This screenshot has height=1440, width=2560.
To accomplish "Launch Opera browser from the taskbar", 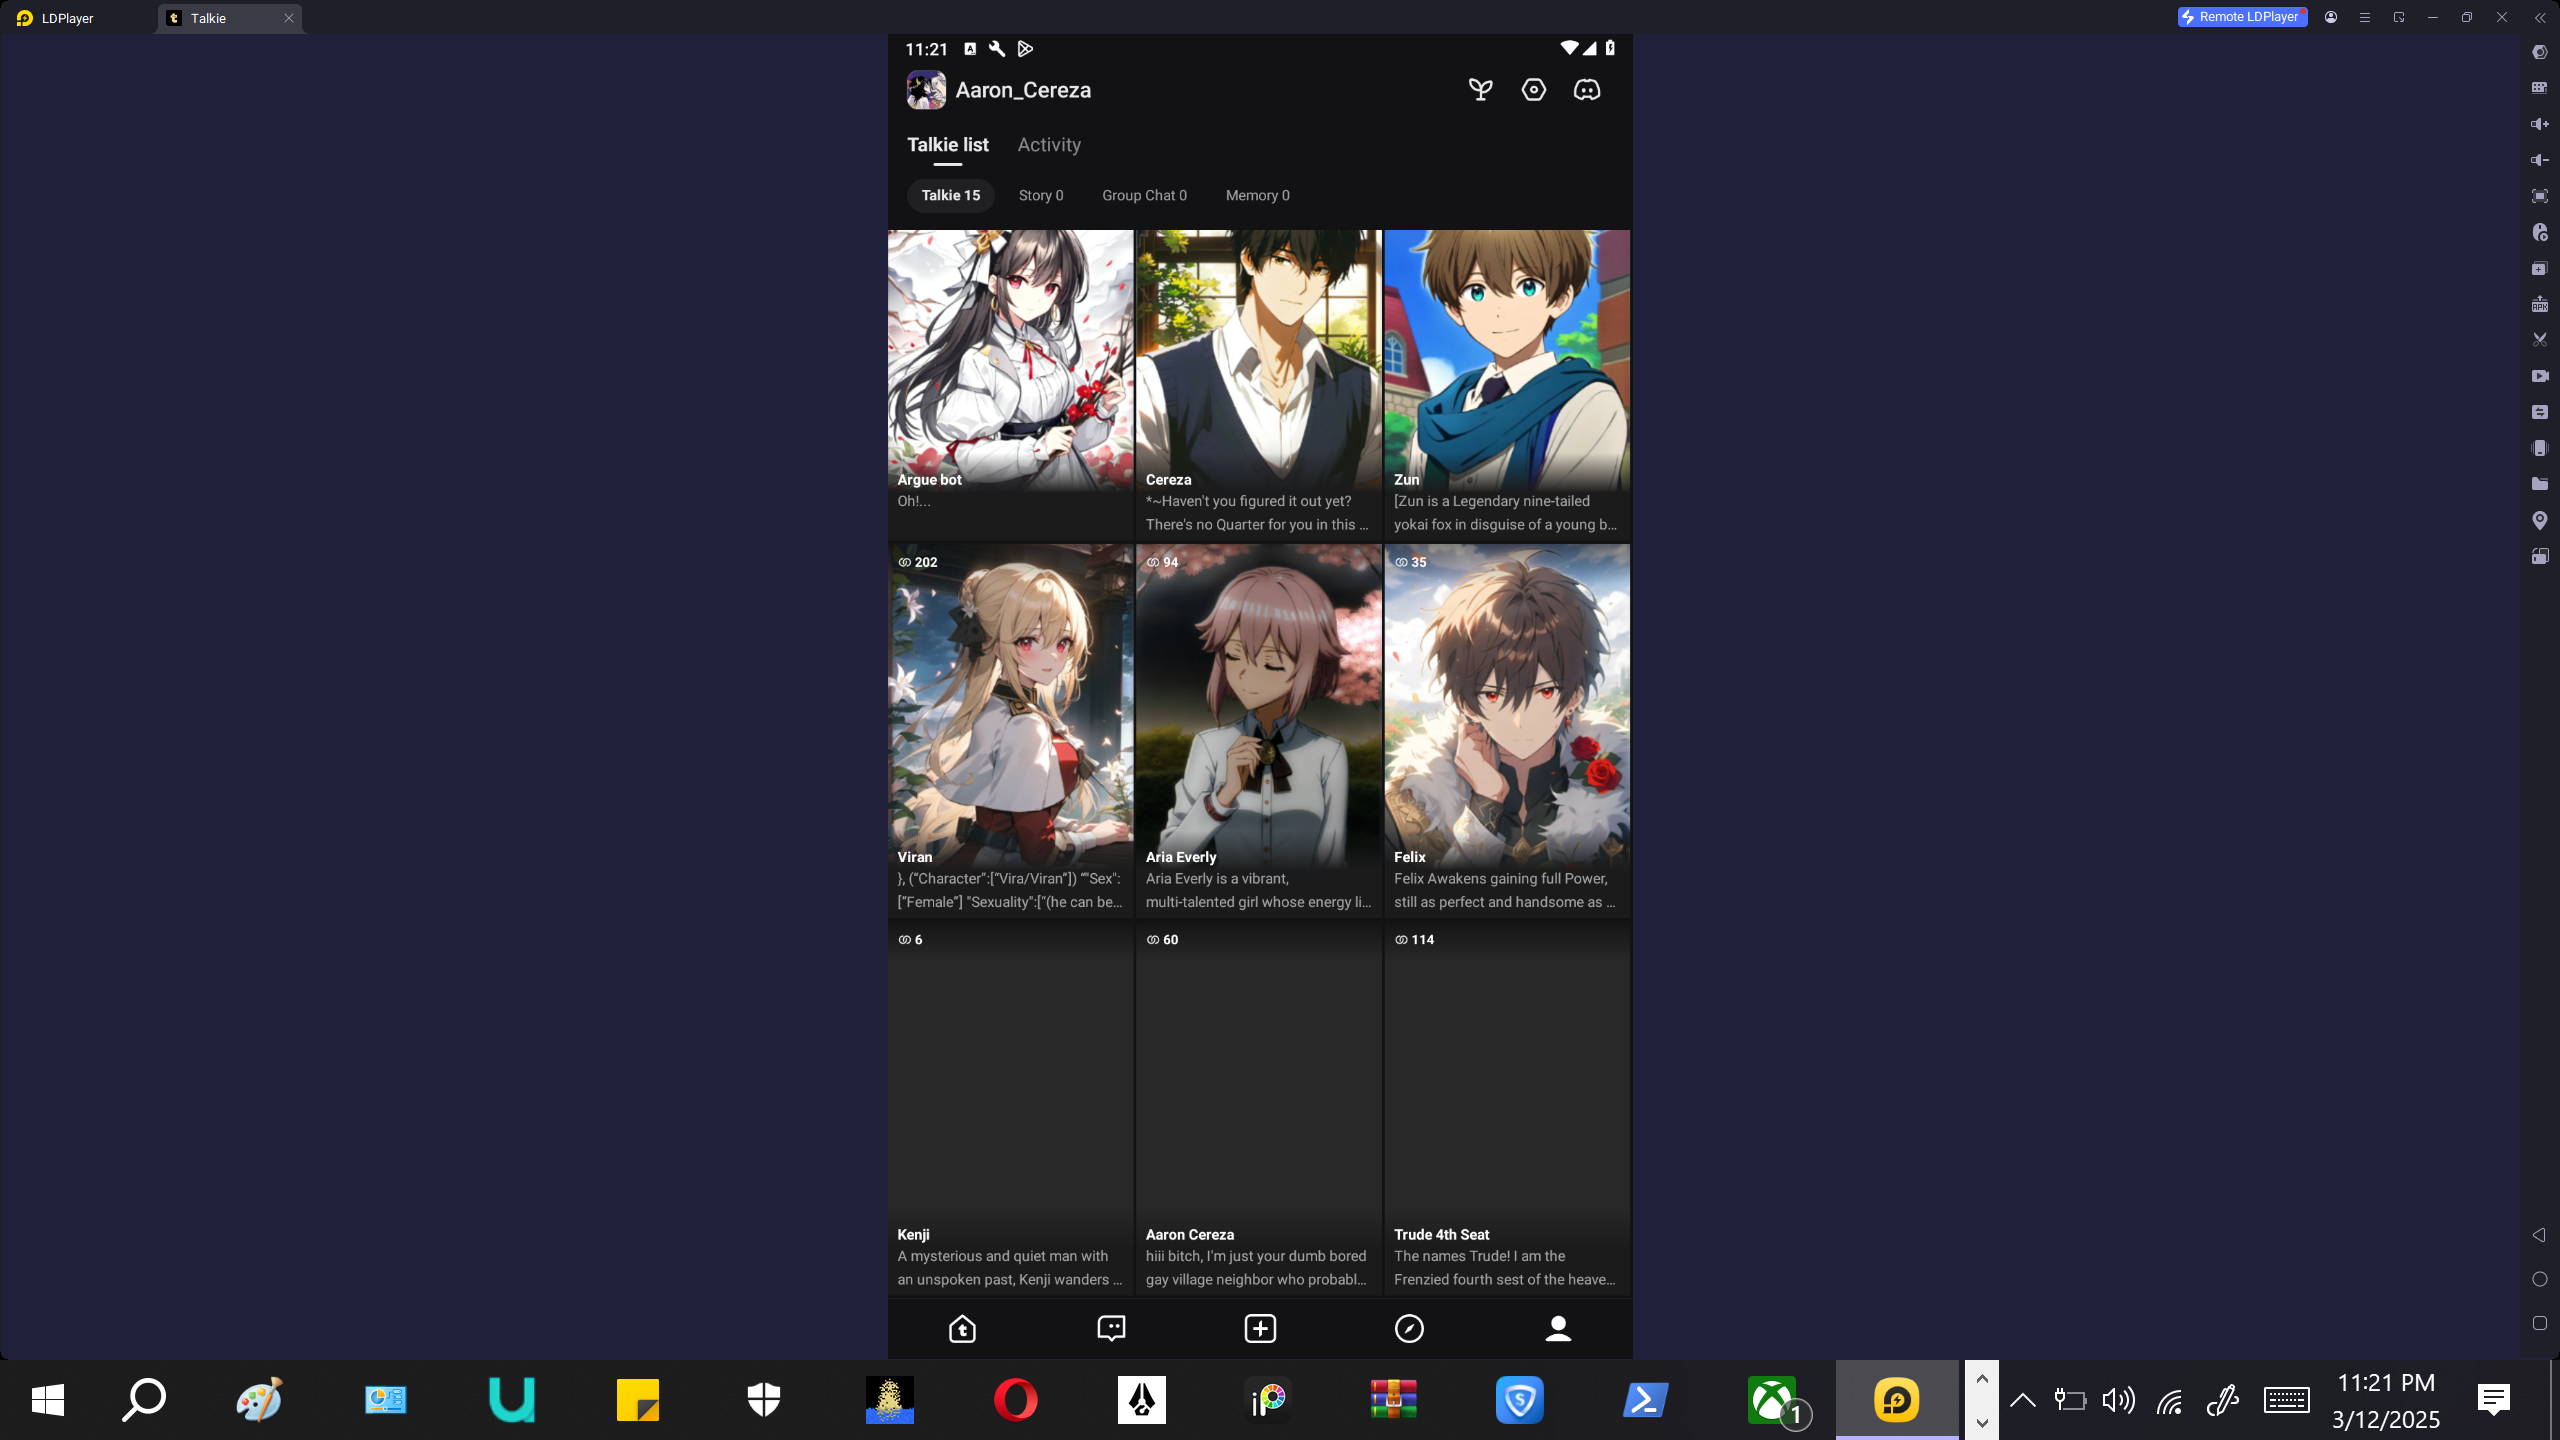I will click(x=1015, y=1400).
